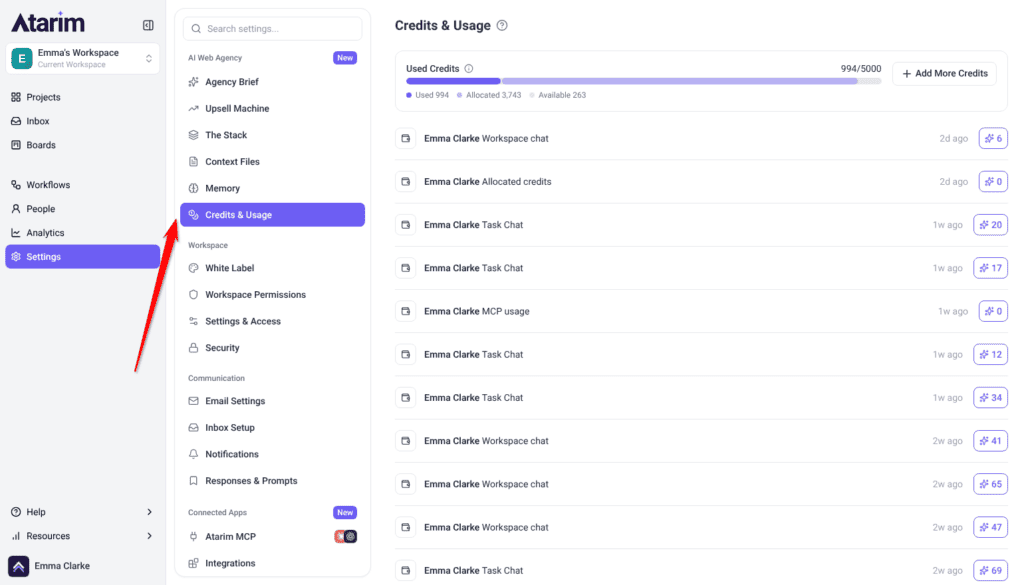Open Responses & Prompts settings

click(x=251, y=481)
